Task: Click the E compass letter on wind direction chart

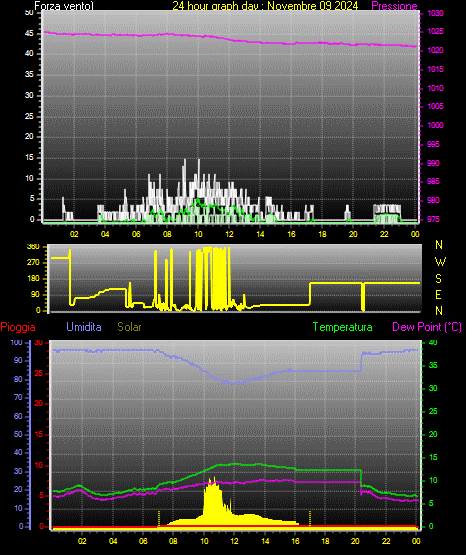Action: pyautogui.click(x=438, y=294)
